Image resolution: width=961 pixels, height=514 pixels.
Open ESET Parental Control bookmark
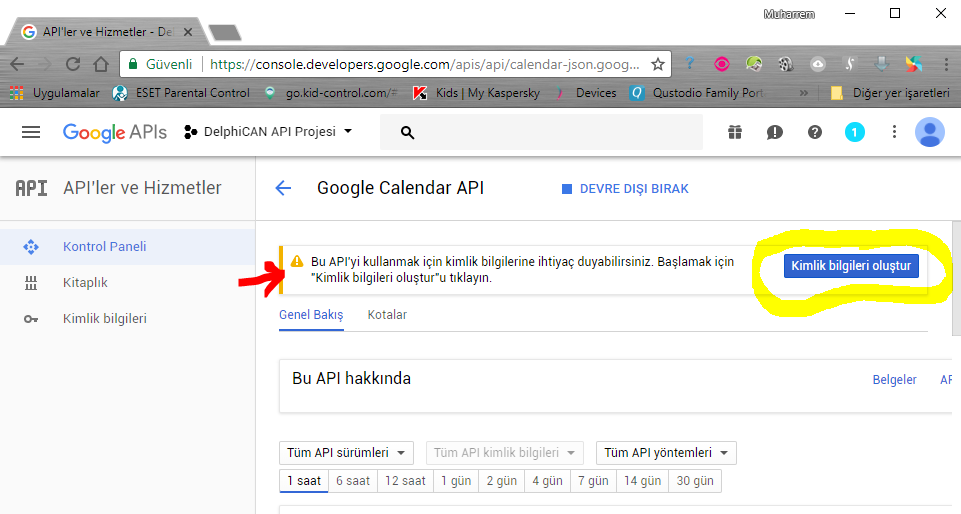[182, 93]
